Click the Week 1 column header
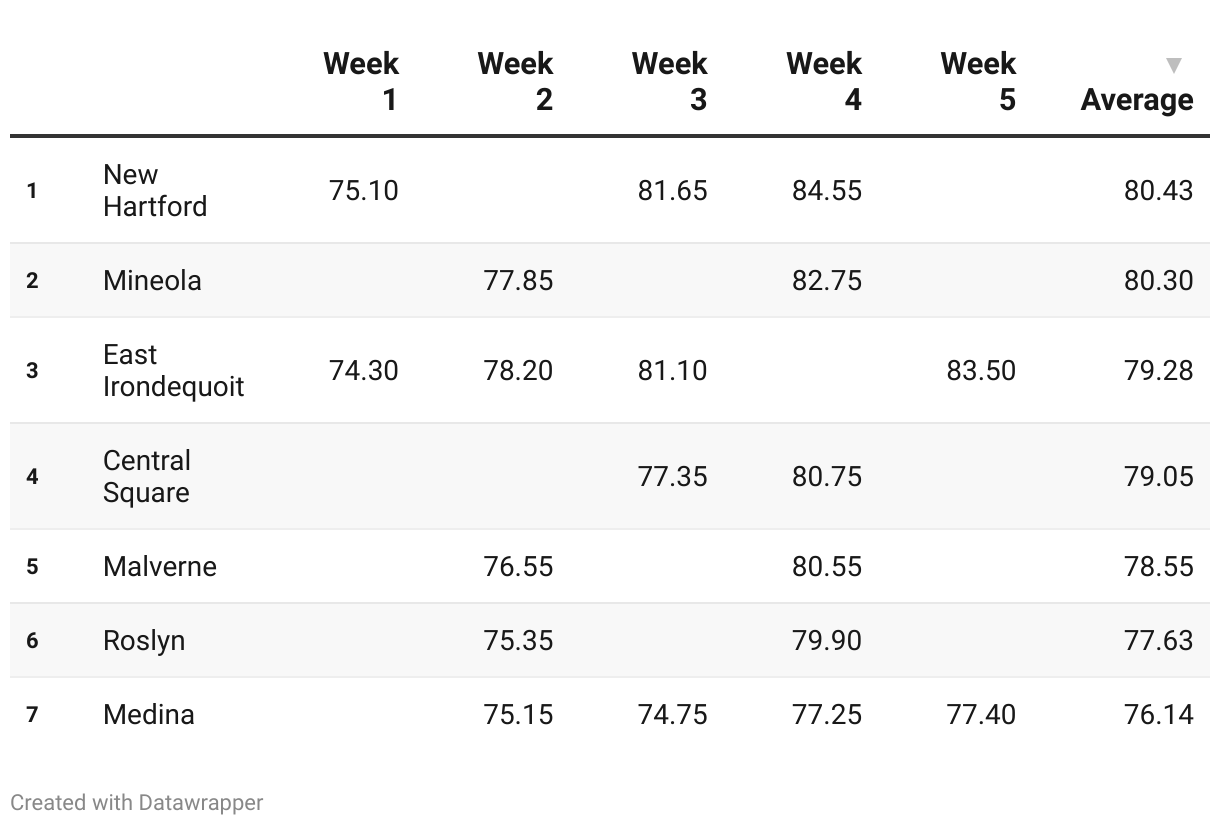The height and width of the screenshot is (826, 1220). pos(361,82)
